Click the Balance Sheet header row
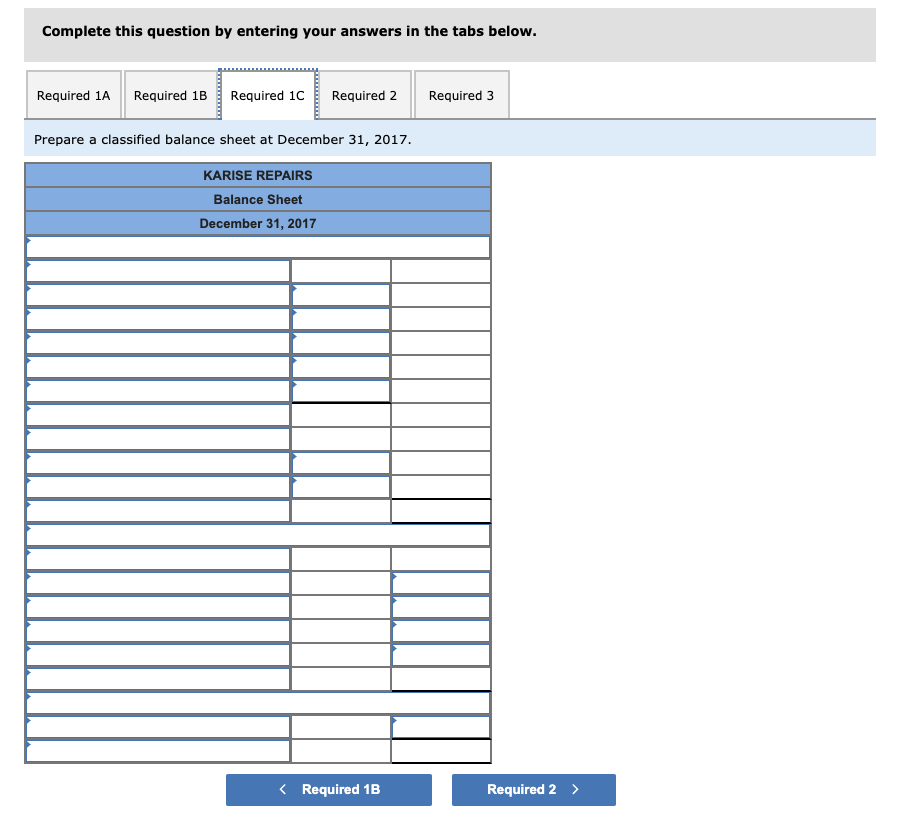 [x=258, y=199]
